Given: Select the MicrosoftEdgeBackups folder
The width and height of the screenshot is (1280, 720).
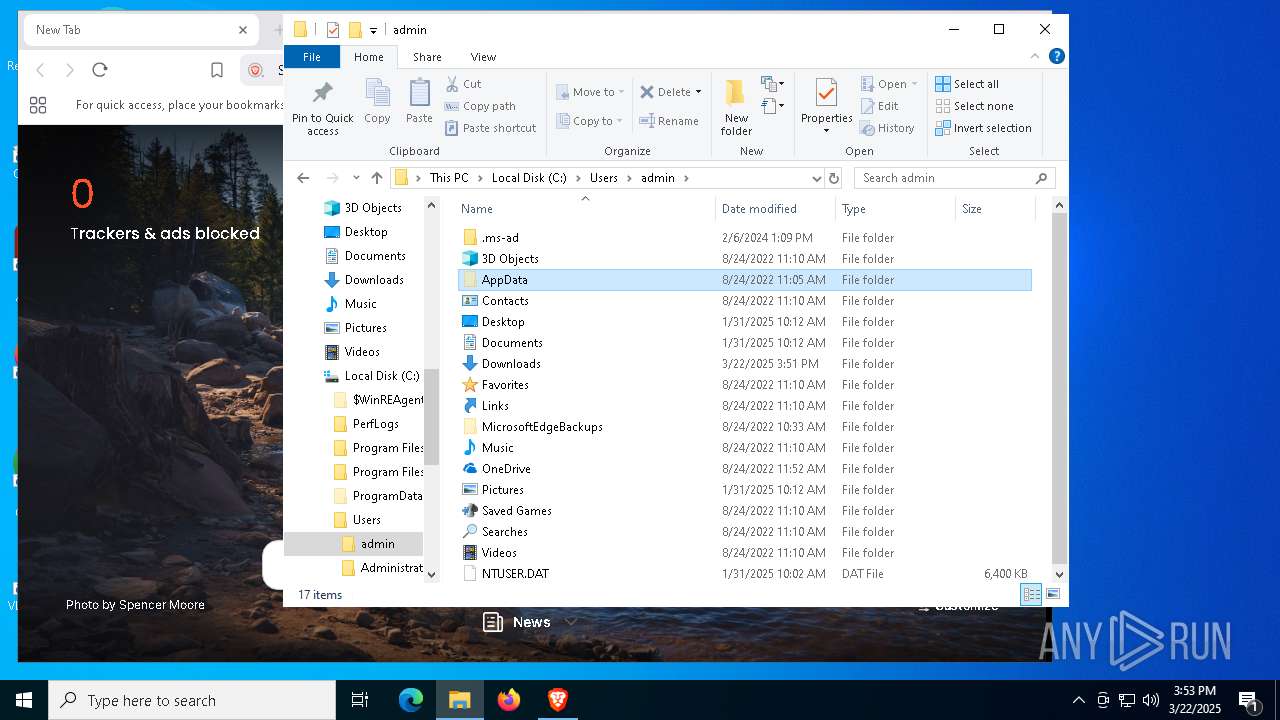Looking at the screenshot, I should point(744,427).
